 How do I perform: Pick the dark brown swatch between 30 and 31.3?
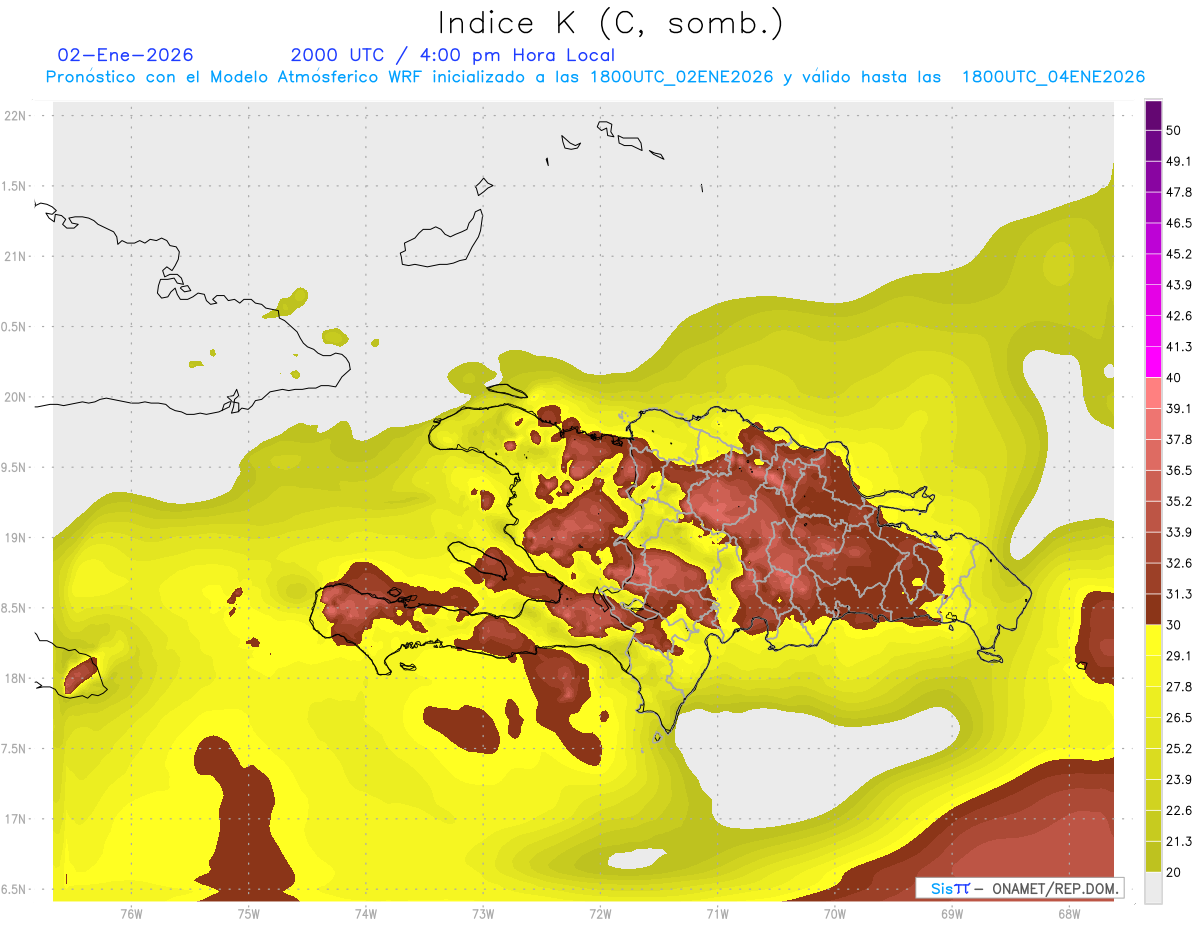coord(1153,609)
